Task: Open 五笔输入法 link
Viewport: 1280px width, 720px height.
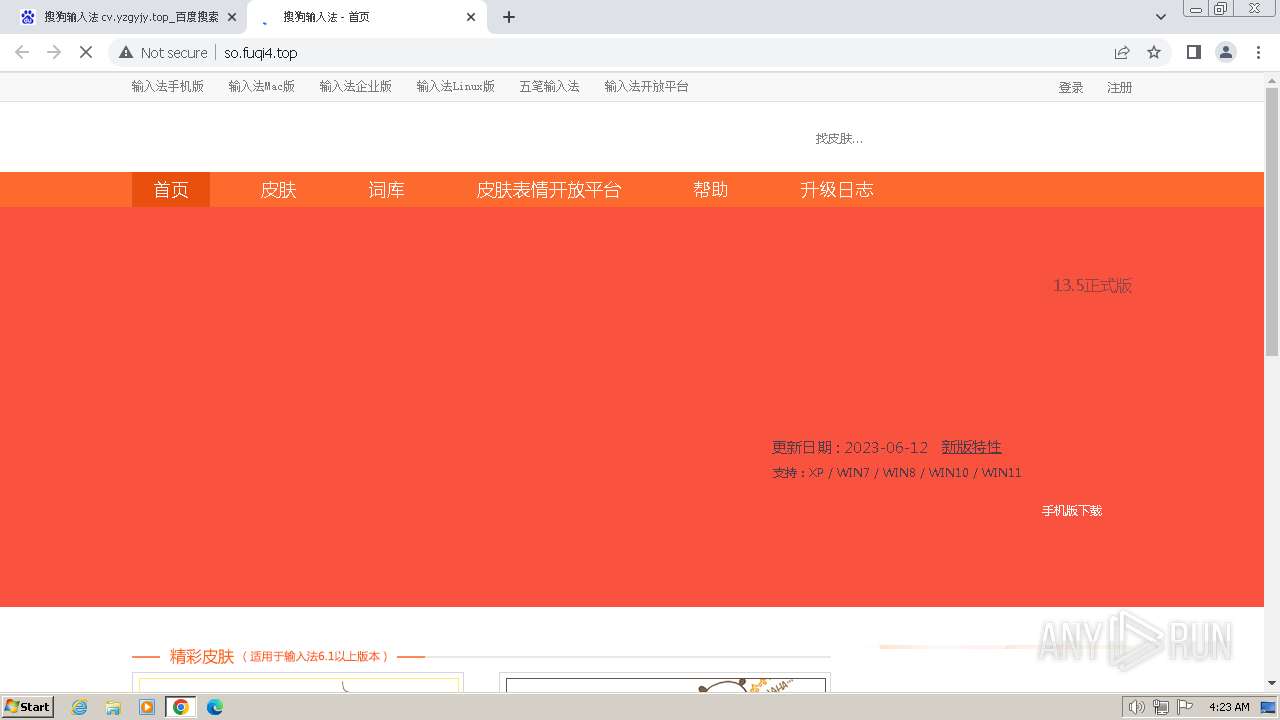Action: point(549,86)
